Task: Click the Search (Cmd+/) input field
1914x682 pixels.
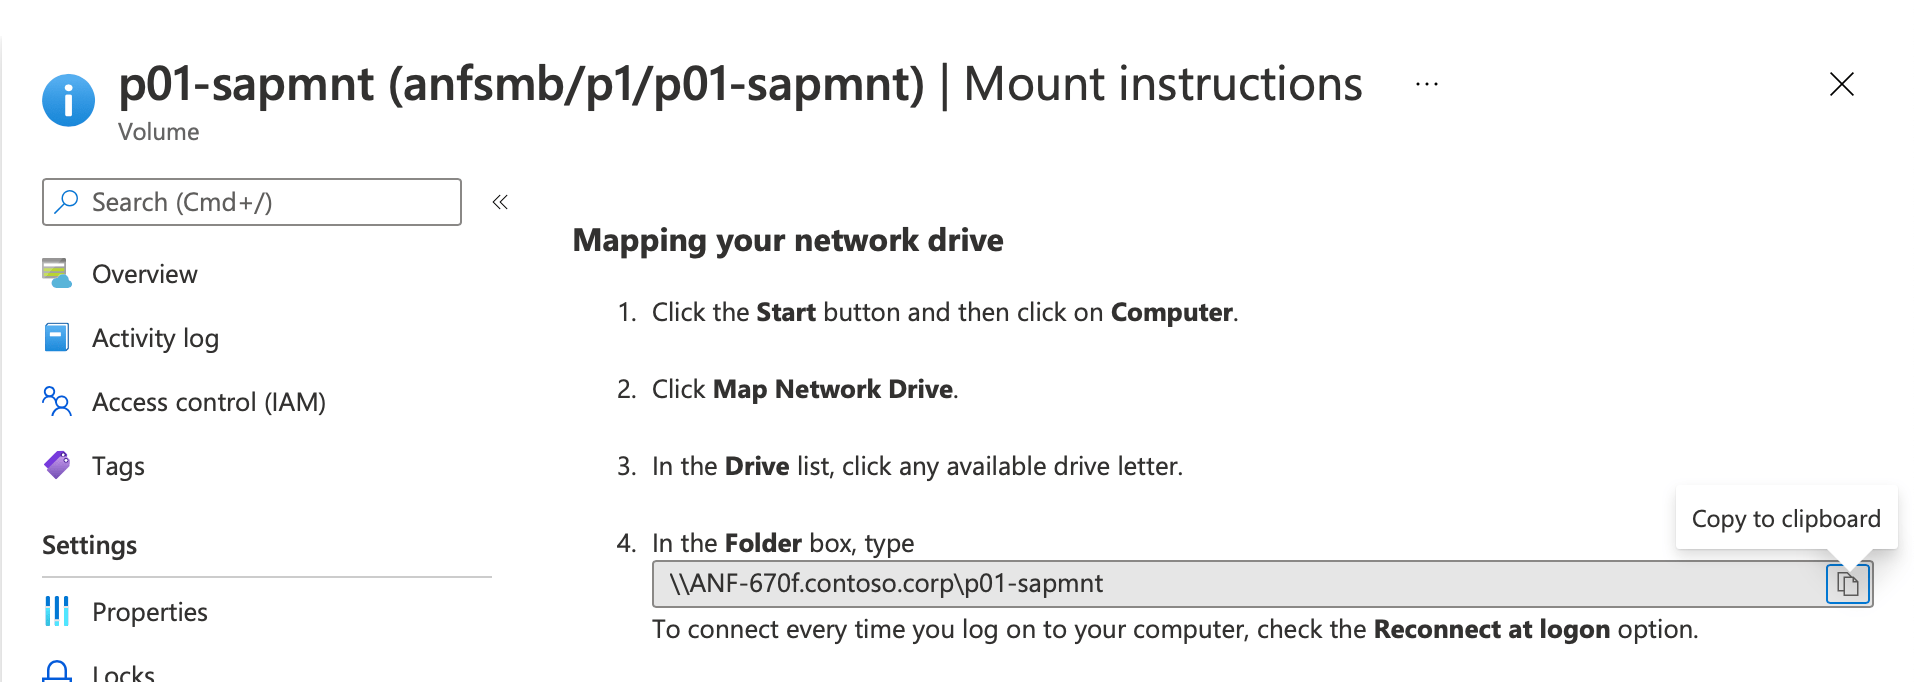Action: tap(250, 201)
